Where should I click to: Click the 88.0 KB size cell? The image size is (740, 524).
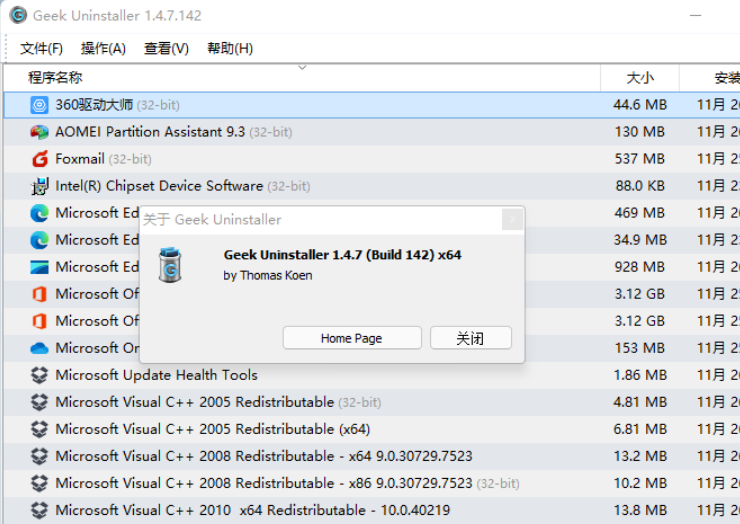coord(640,186)
